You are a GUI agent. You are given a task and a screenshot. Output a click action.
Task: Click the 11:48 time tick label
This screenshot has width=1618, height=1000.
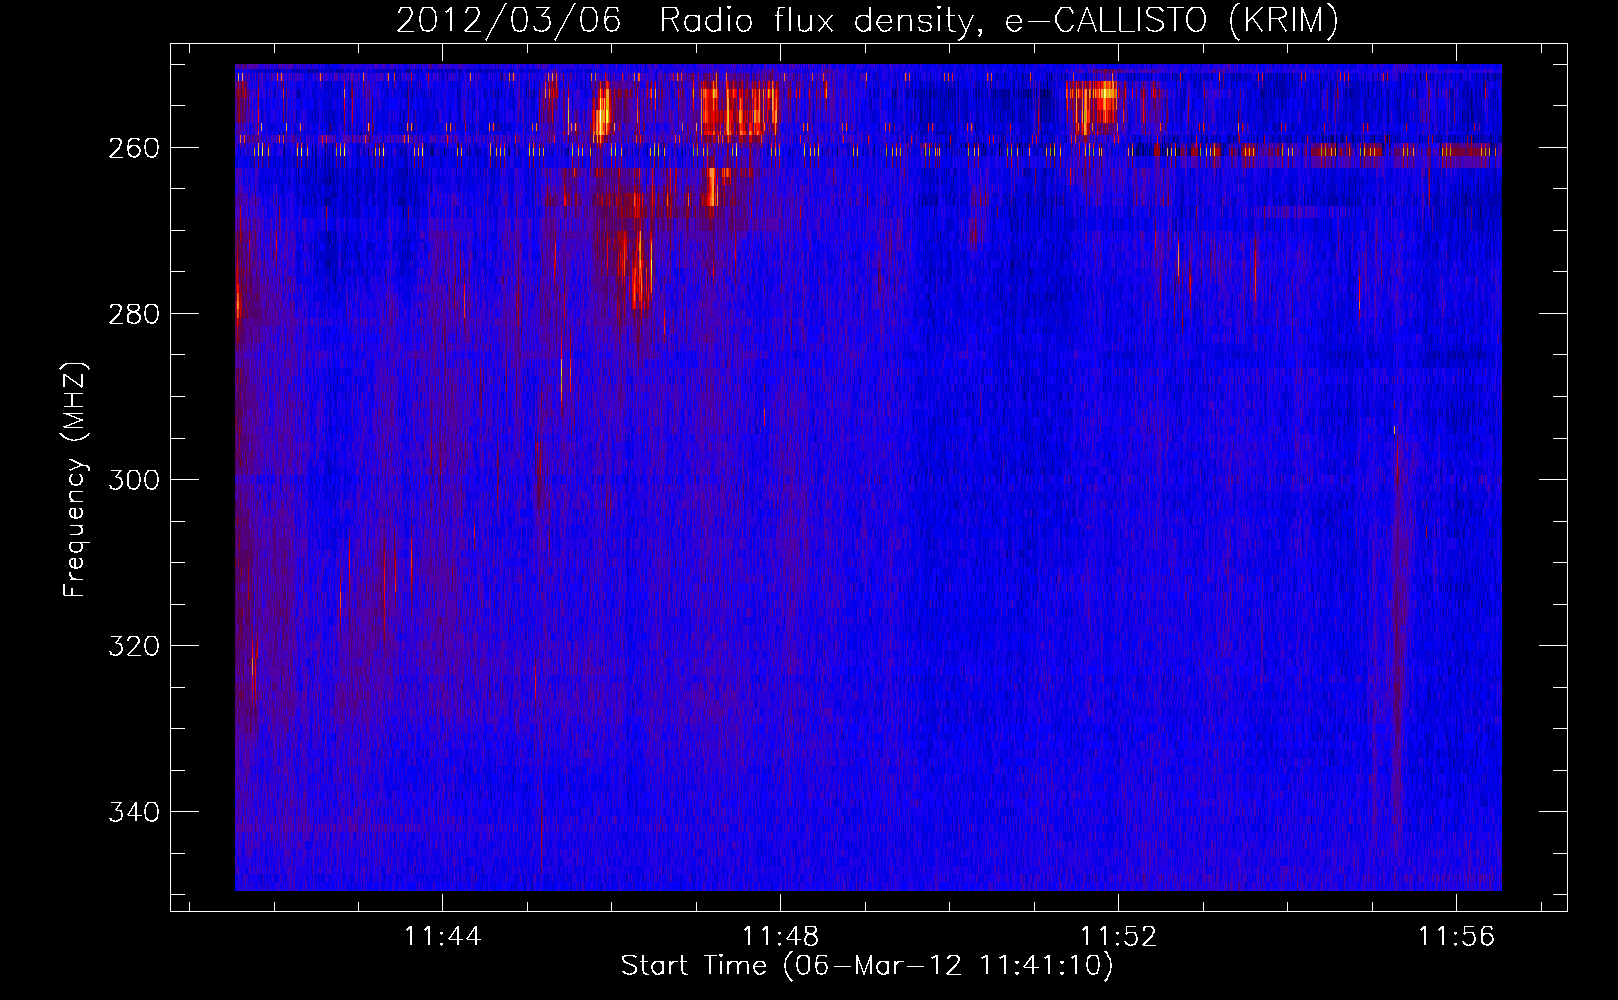[780, 936]
